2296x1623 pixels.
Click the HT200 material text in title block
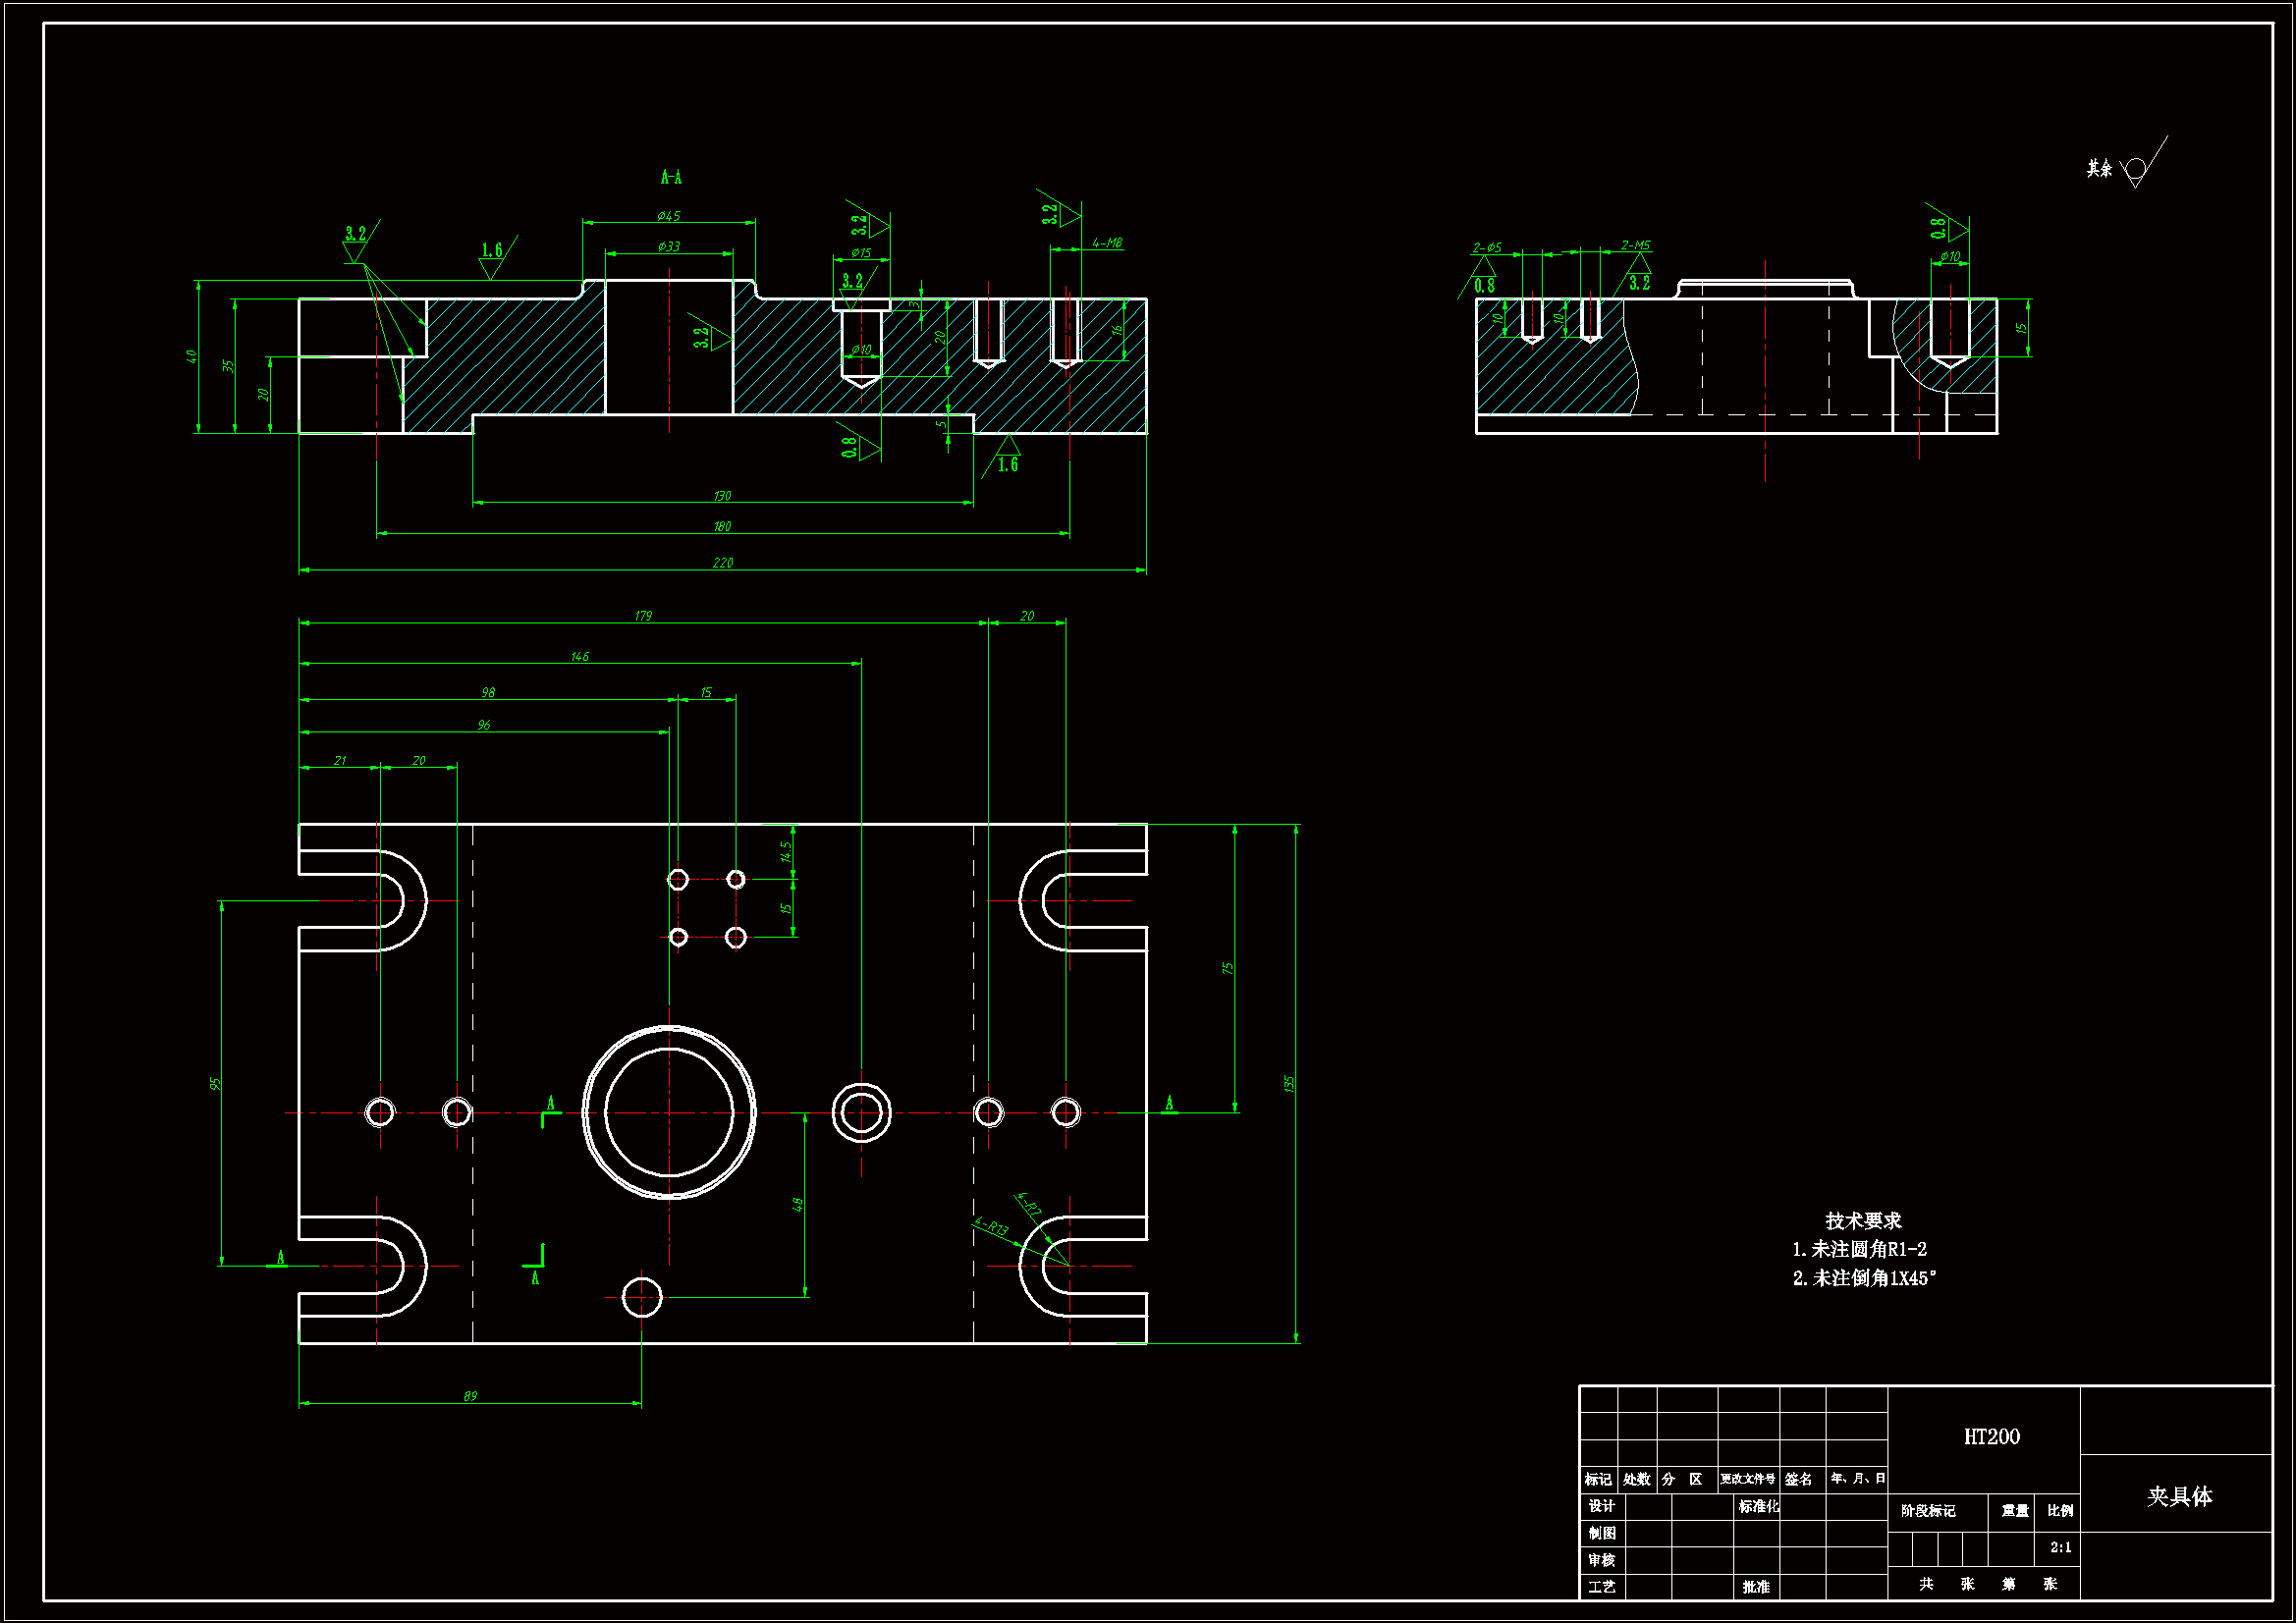(1991, 1437)
